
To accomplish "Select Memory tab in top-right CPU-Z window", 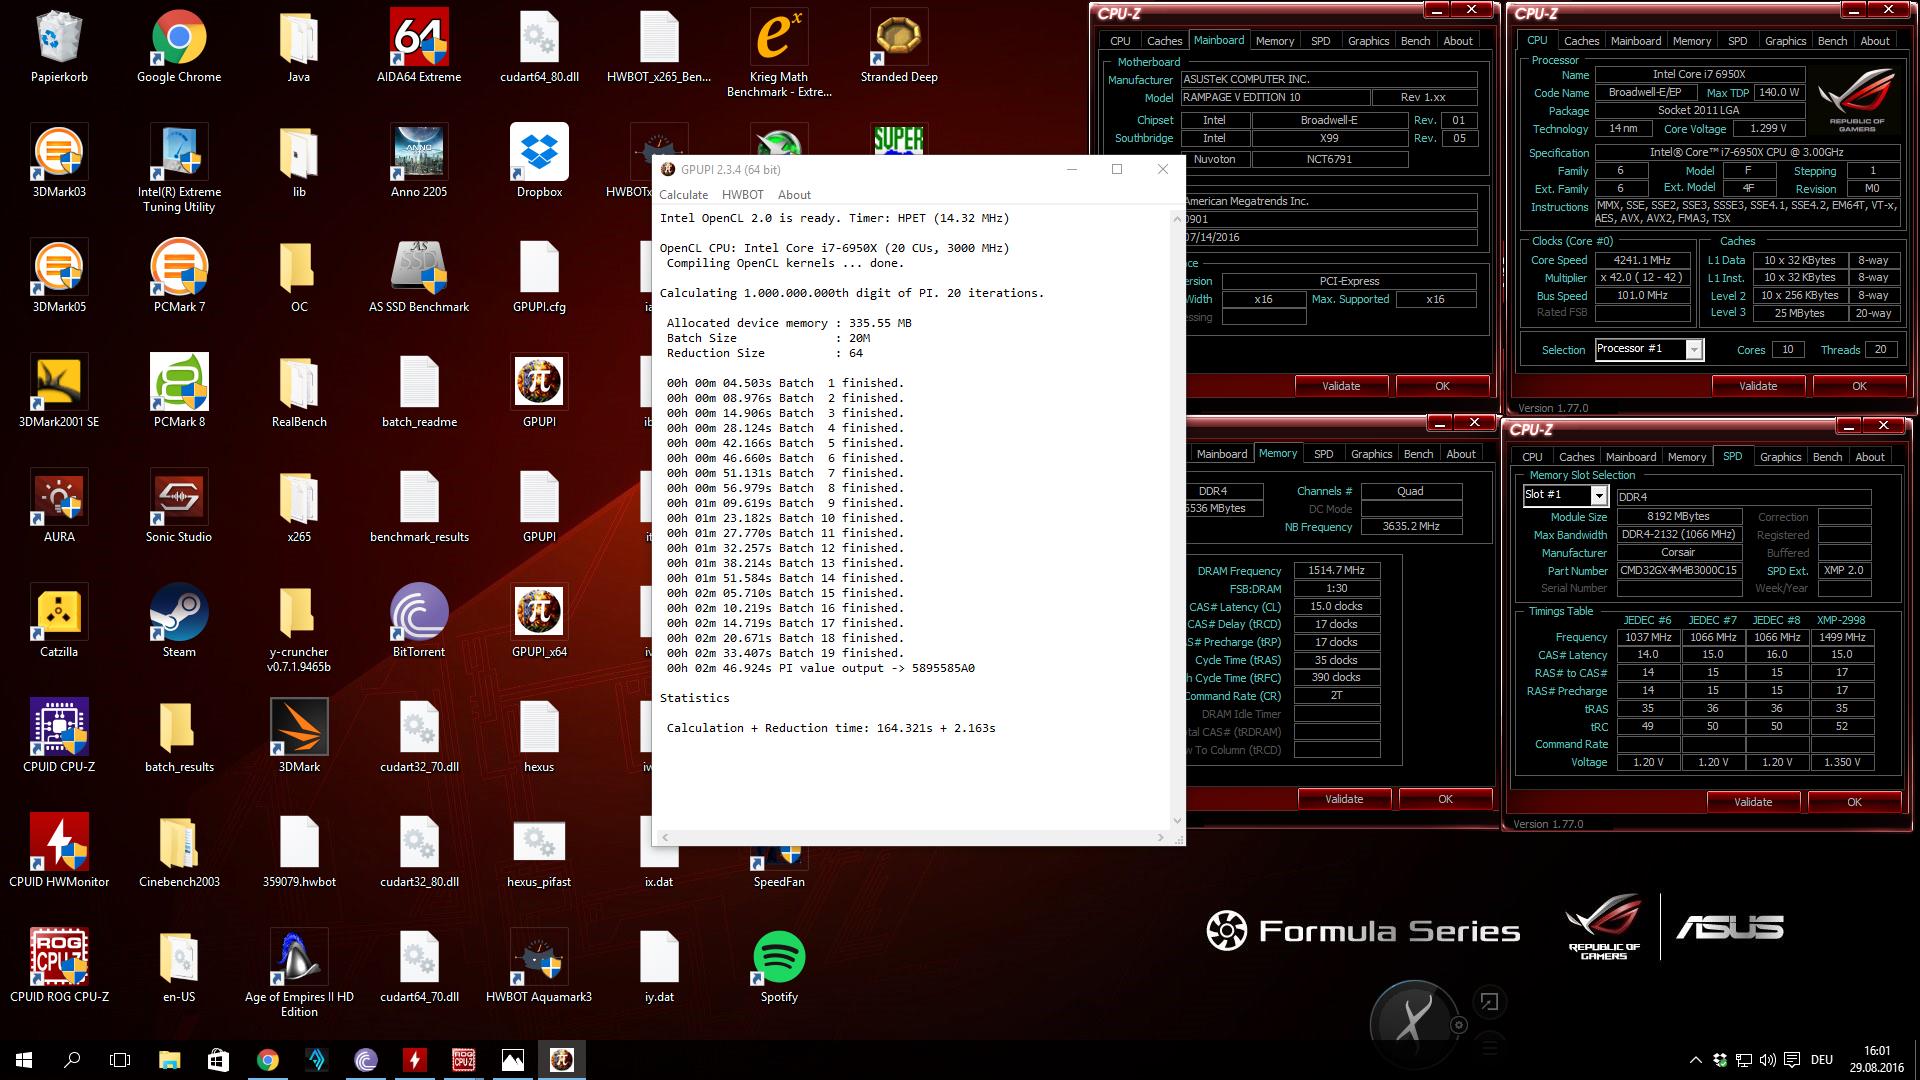I will 1692,41.
